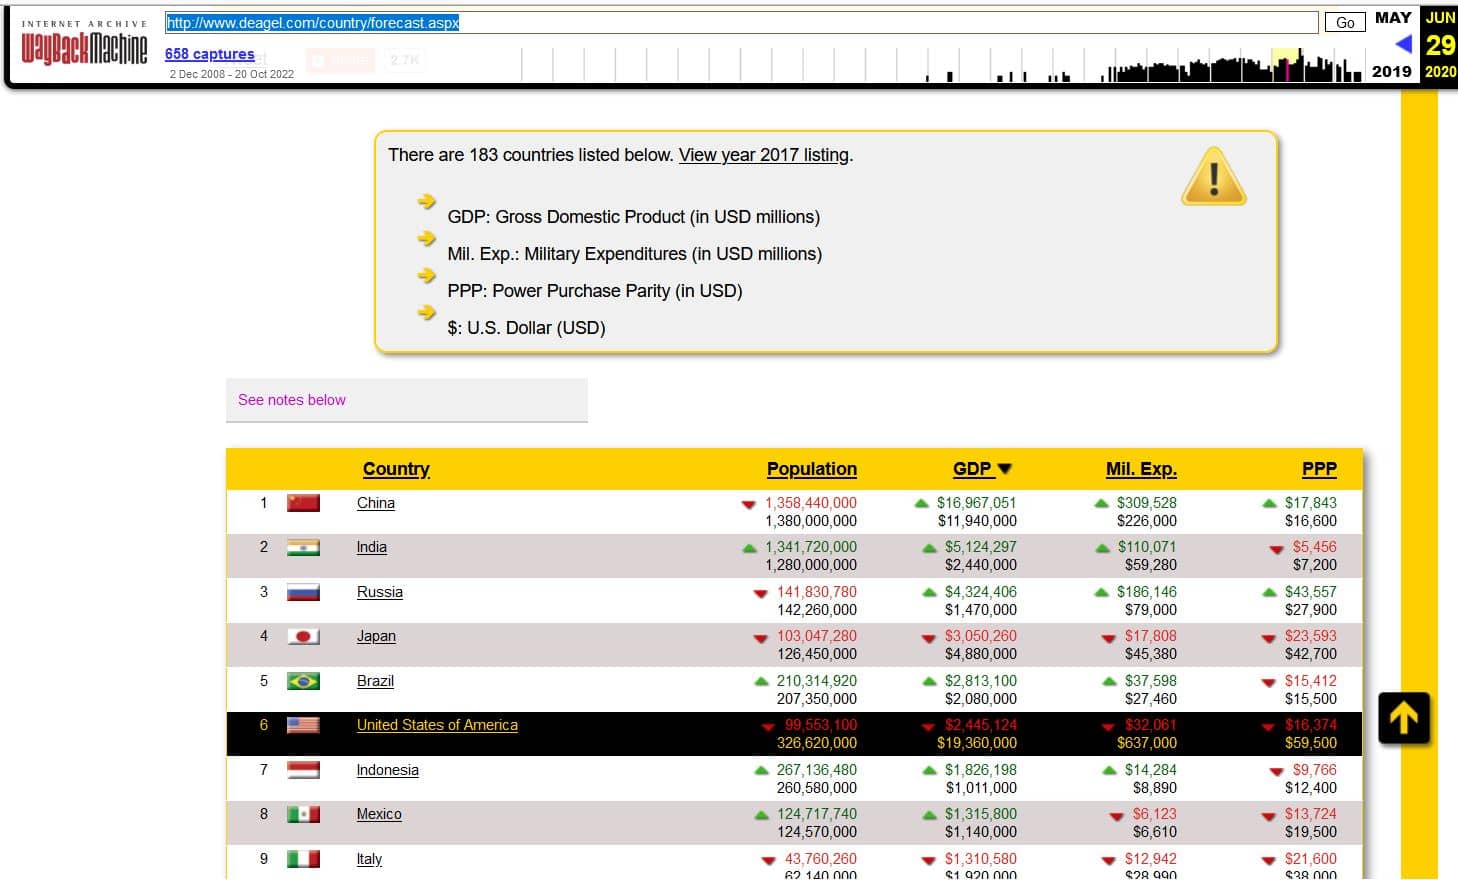
Task: Click Brazil's green population up arrow
Action: pos(761,681)
